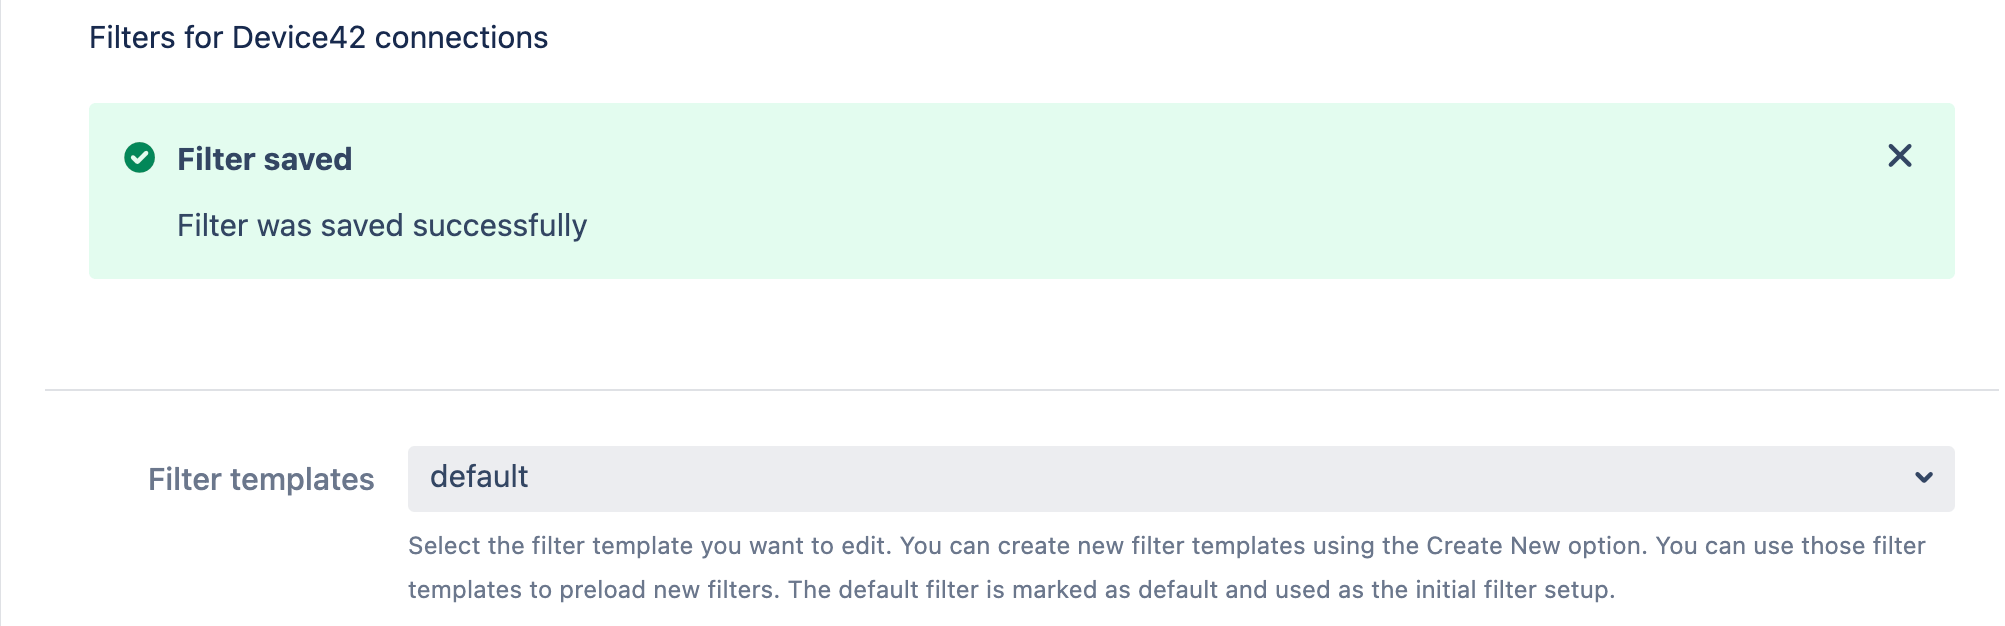Click the green success checkmark icon

click(x=140, y=158)
